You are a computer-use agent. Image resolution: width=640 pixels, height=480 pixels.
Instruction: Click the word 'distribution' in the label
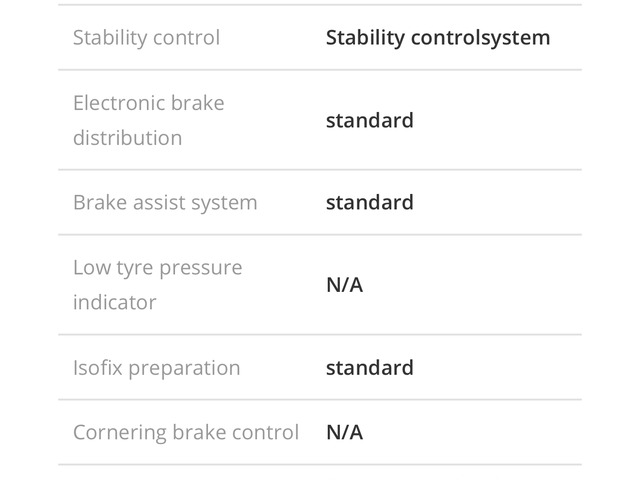(x=127, y=138)
